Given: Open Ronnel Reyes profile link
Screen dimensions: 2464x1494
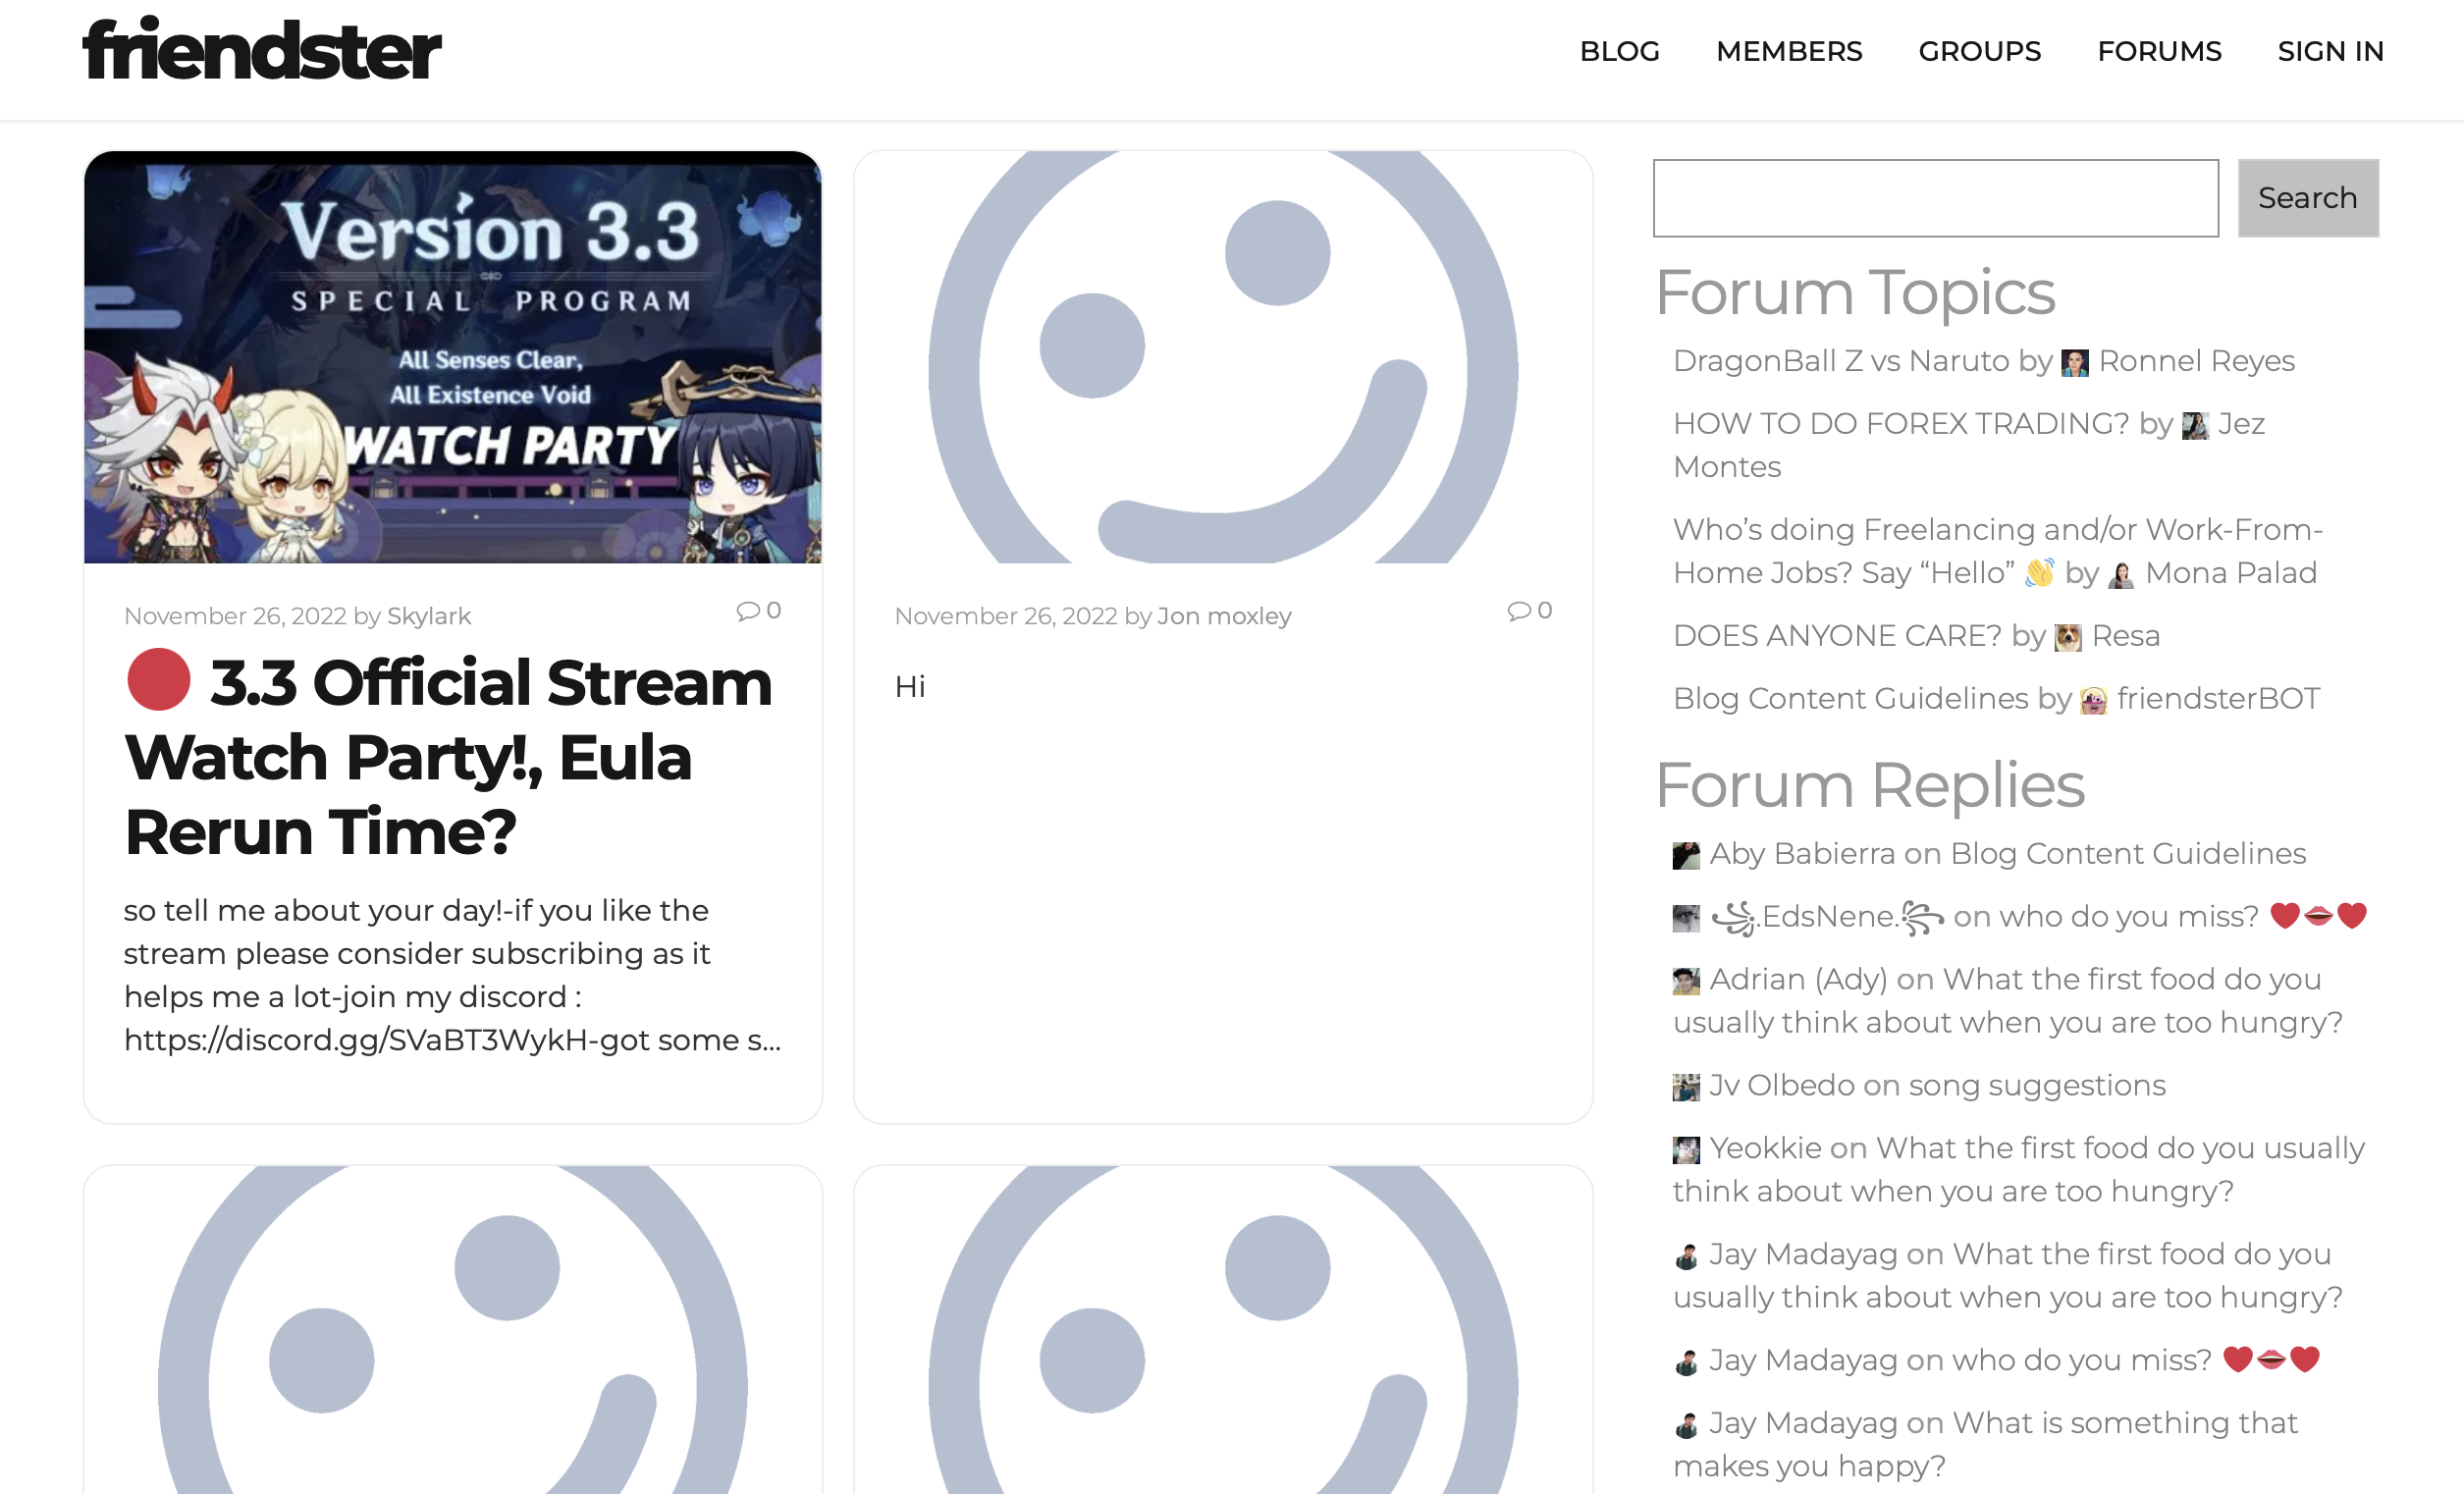Looking at the screenshot, I should tap(2196, 361).
